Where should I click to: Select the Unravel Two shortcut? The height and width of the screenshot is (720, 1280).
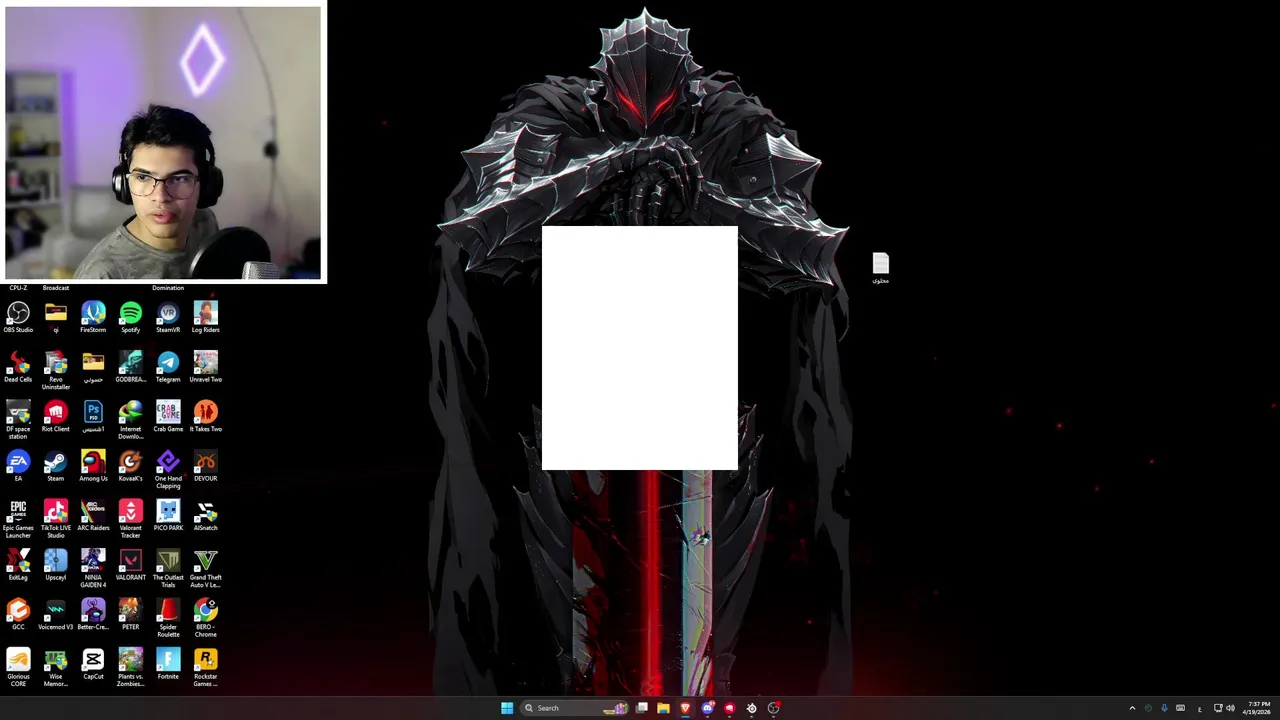(205, 367)
